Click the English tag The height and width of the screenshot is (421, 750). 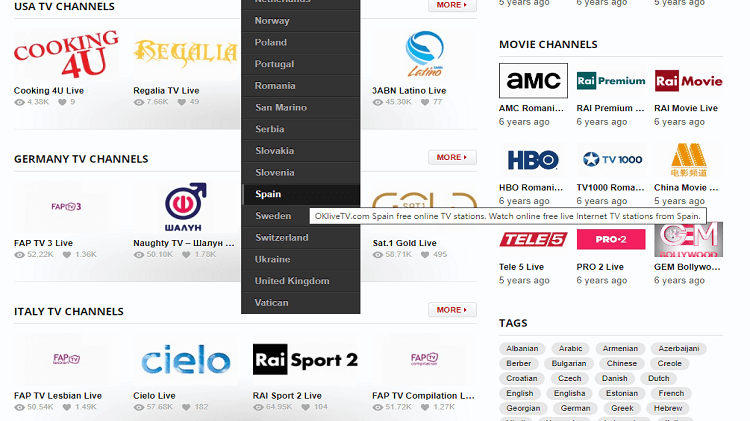click(520, 393)
